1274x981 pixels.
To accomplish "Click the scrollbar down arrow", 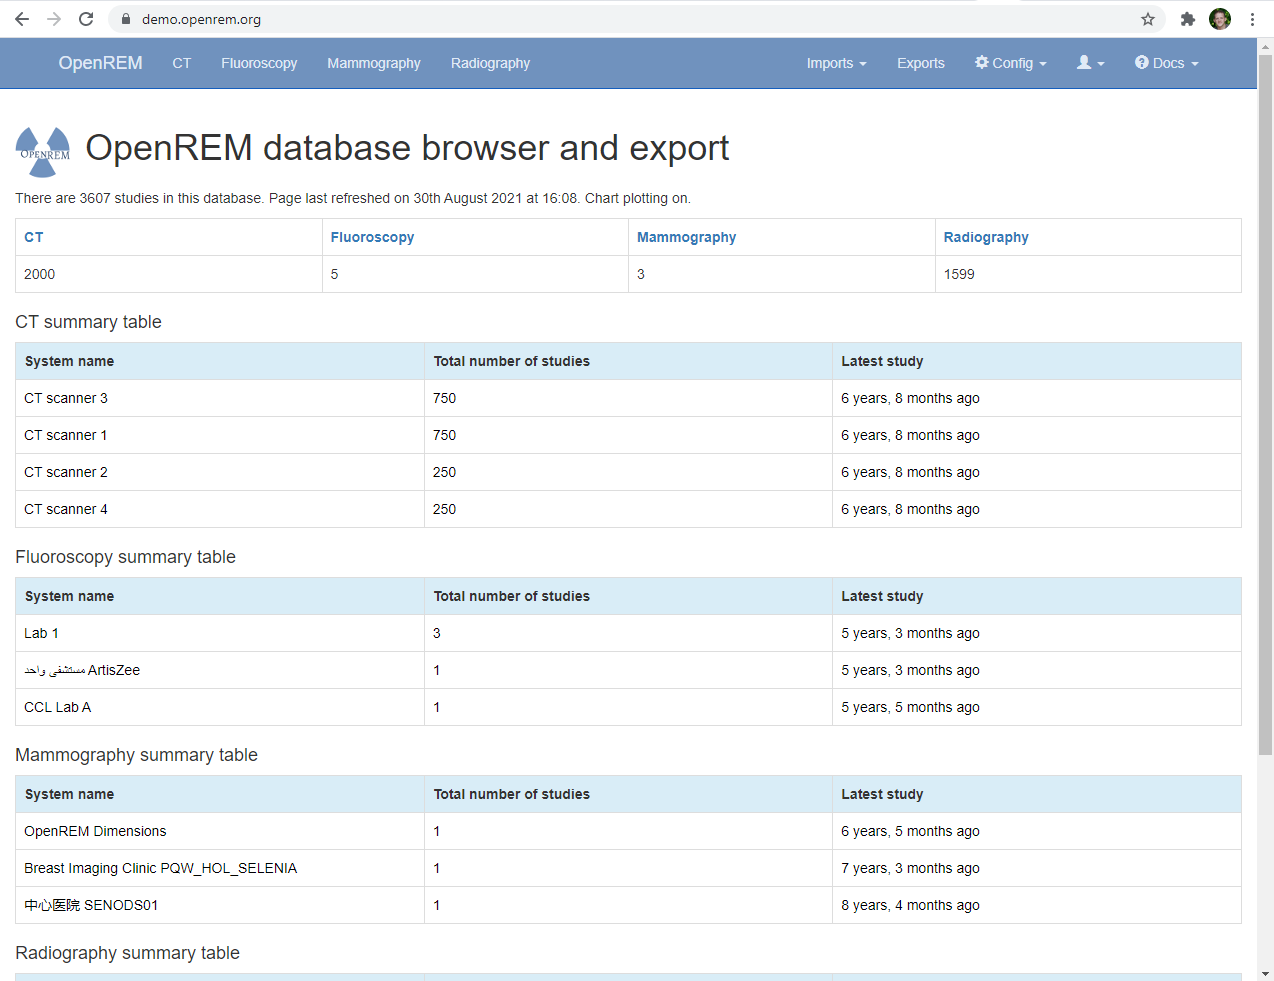I will [1266, 972].
